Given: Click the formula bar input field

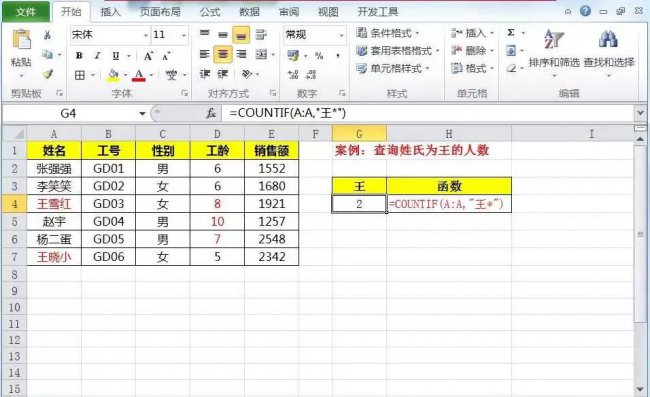Looking at the screenshot, I should click(x=427, y=113).
